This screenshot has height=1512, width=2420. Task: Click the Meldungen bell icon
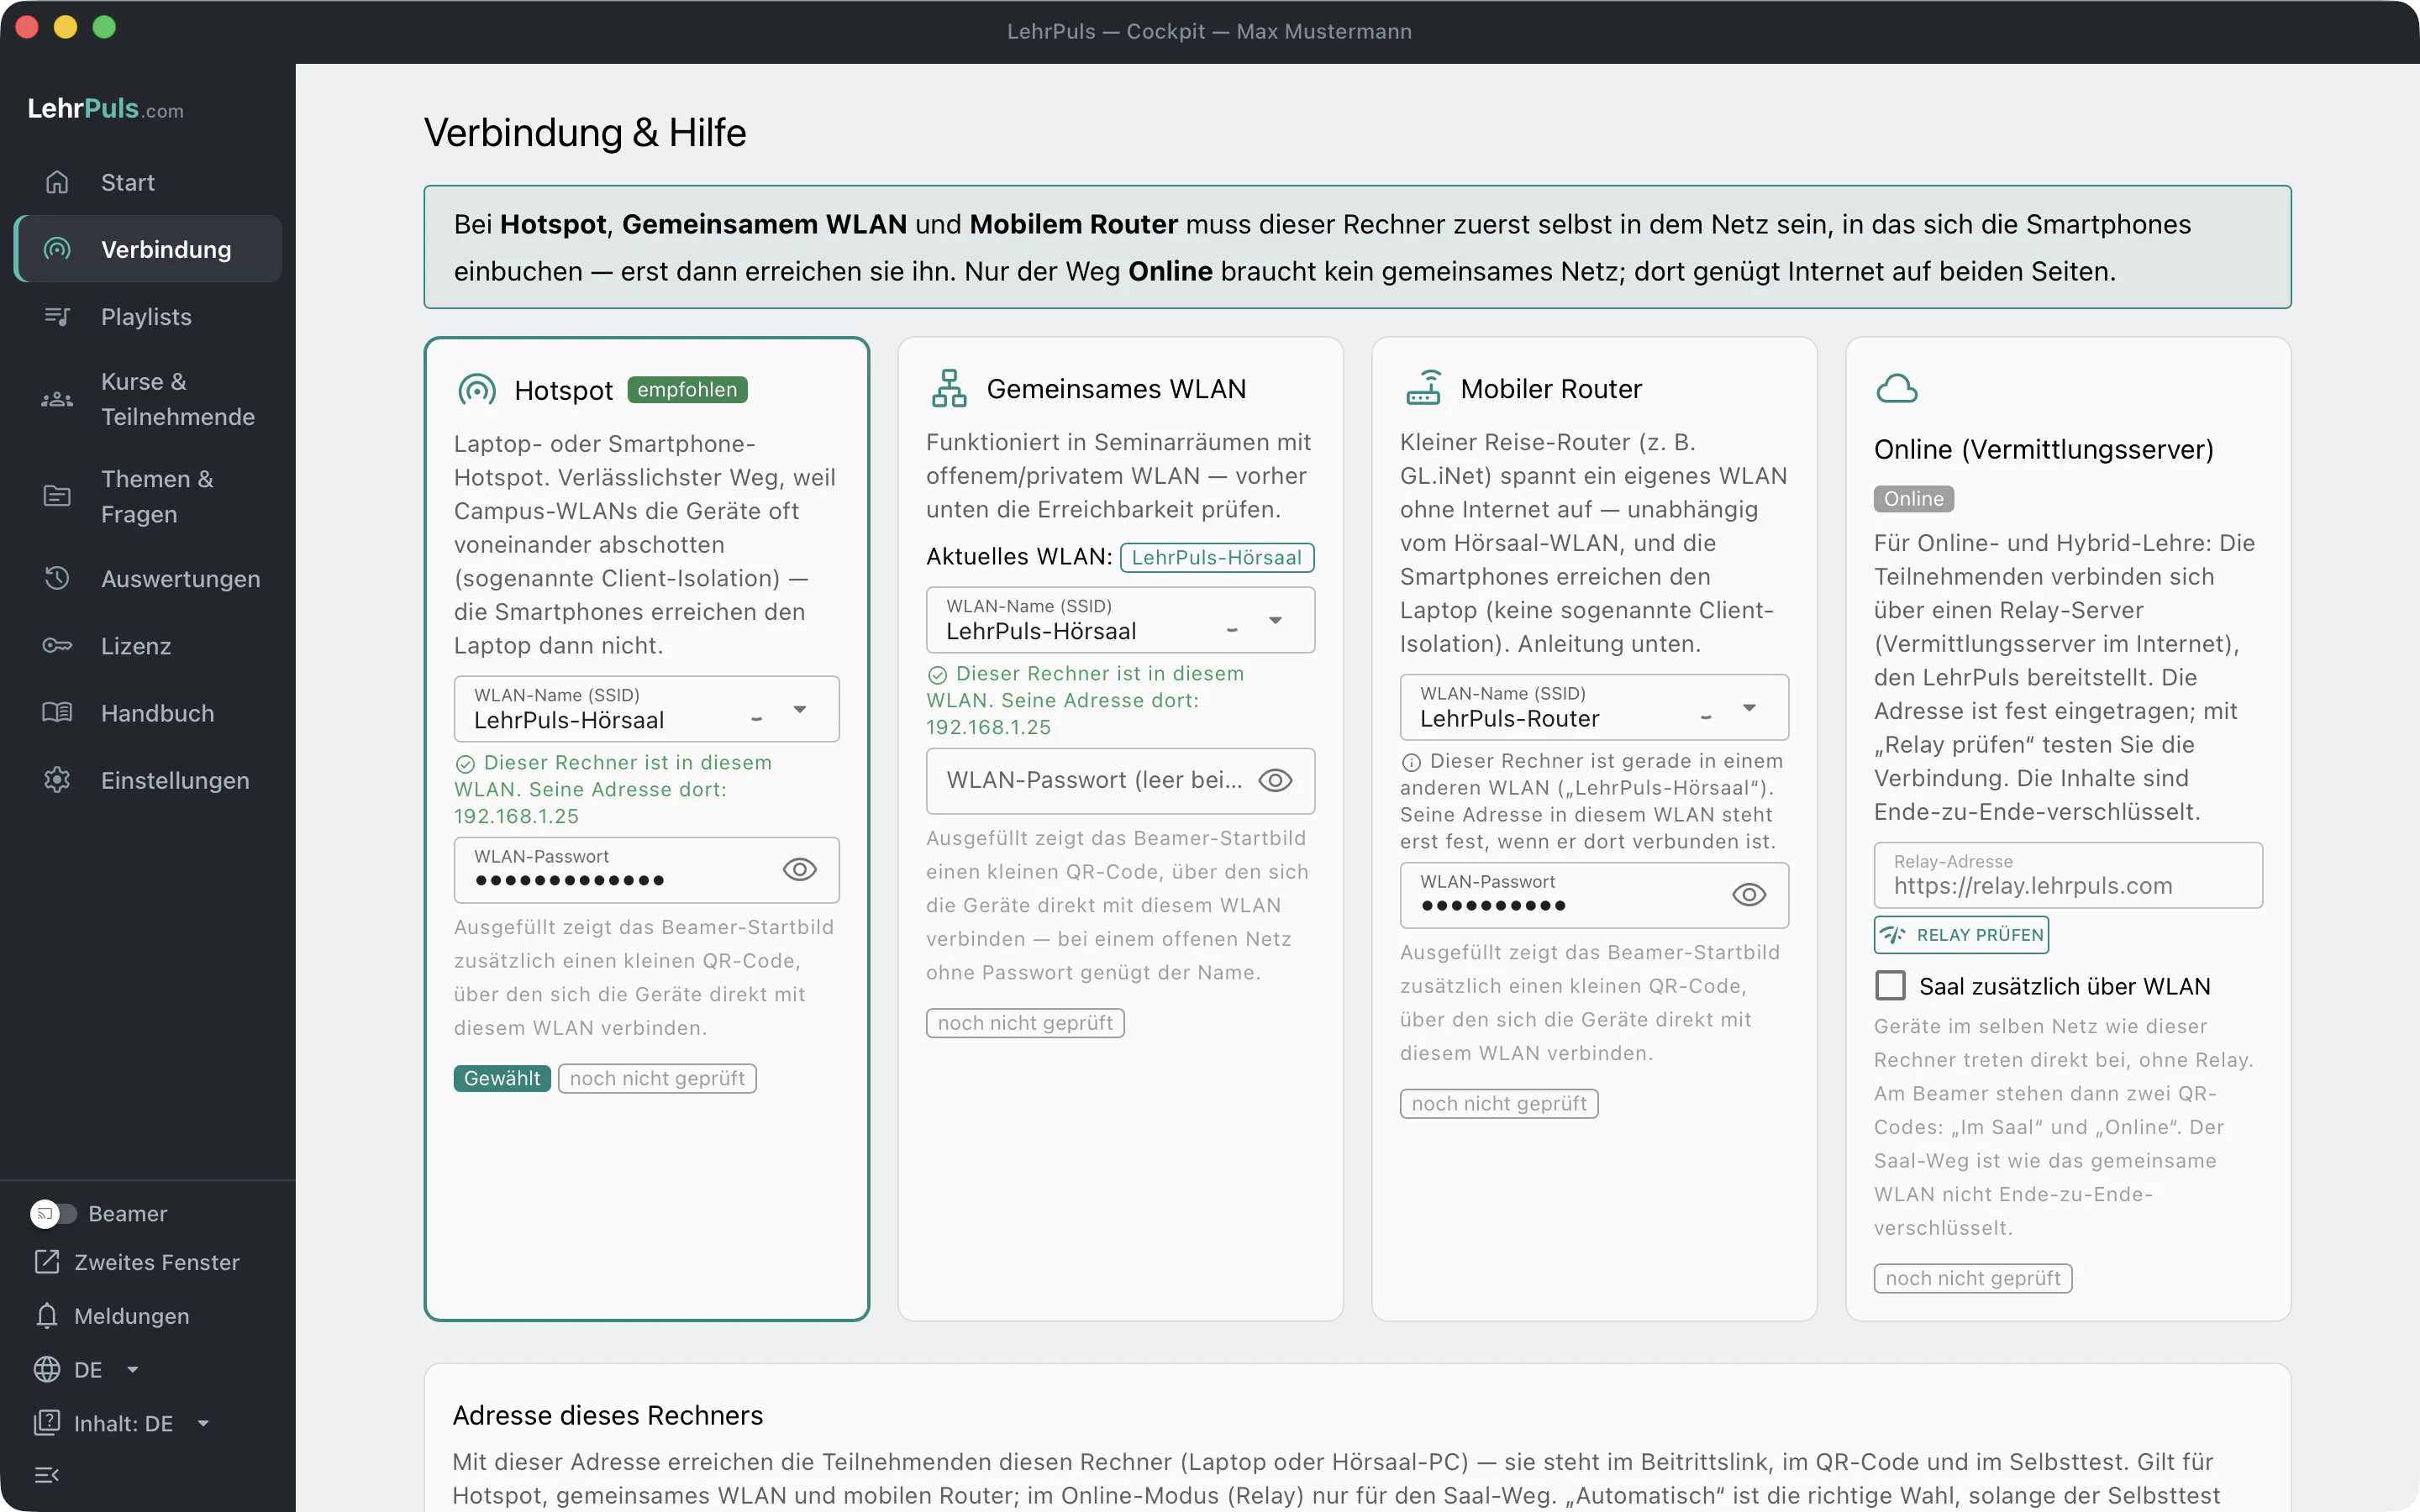(47, 1316)
